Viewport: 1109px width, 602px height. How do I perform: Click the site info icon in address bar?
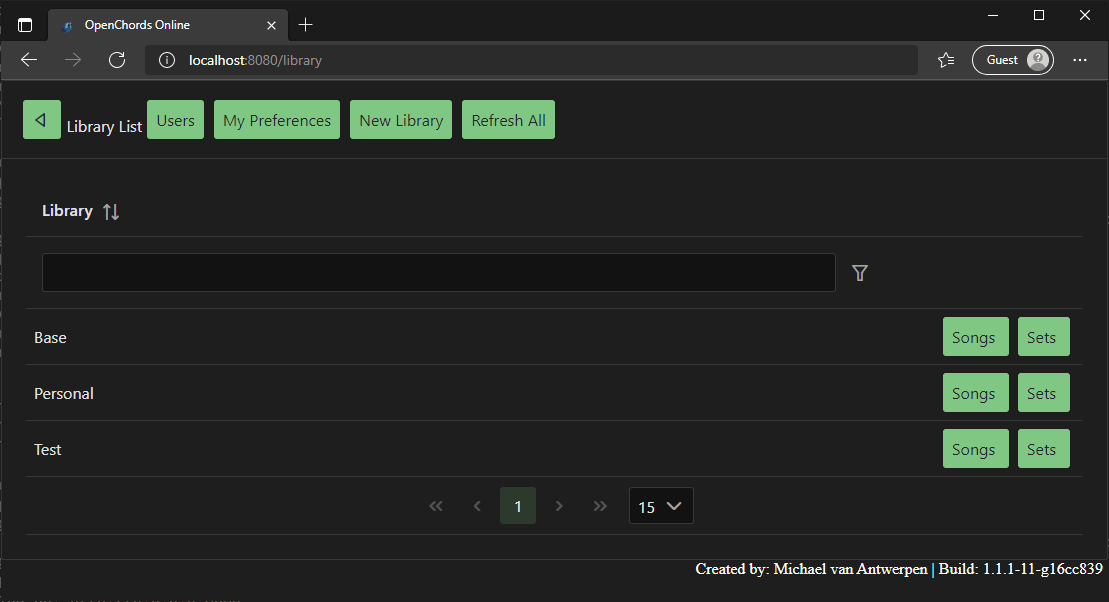(x=165, y=60)
